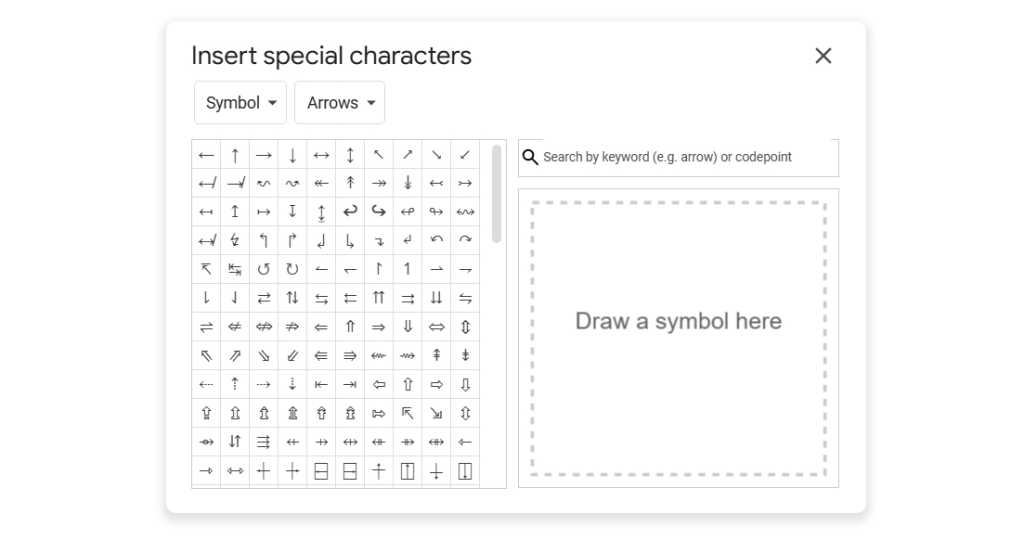Pick the single-line left right arrow ↔
This screenshot has width=1024, height=539.
(321, 155)
